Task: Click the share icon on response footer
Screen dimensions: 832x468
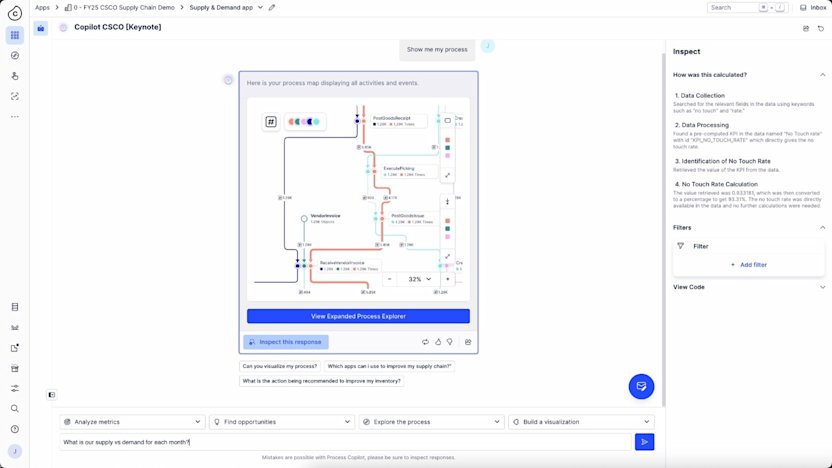Action: pyautogui.click(x=468, y=342)
